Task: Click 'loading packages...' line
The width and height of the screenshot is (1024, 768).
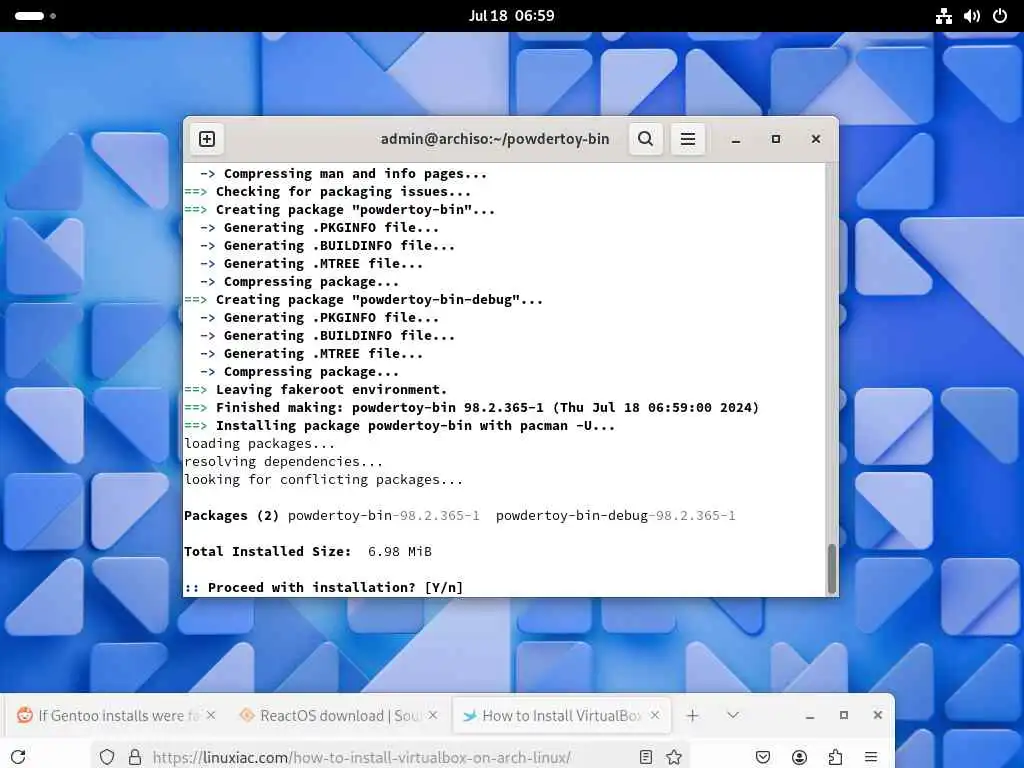Action: coord(259,443)
